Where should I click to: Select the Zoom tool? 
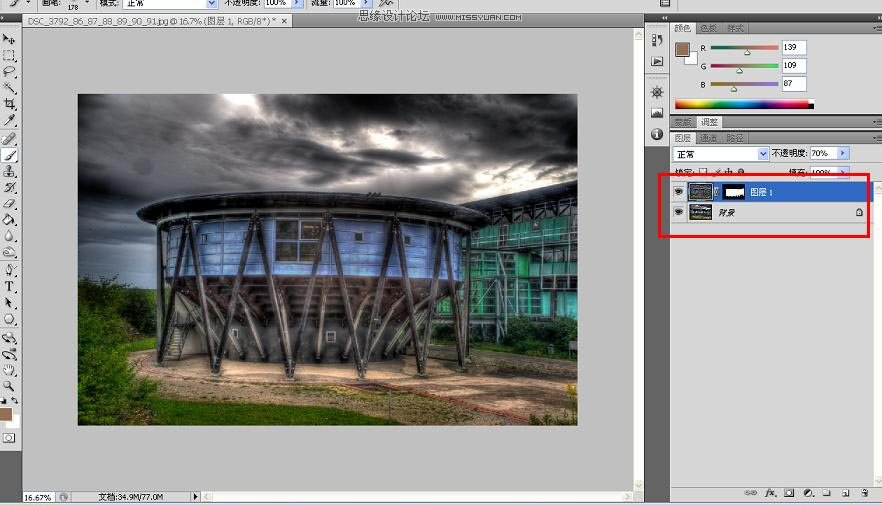click(x=9, y=386)
